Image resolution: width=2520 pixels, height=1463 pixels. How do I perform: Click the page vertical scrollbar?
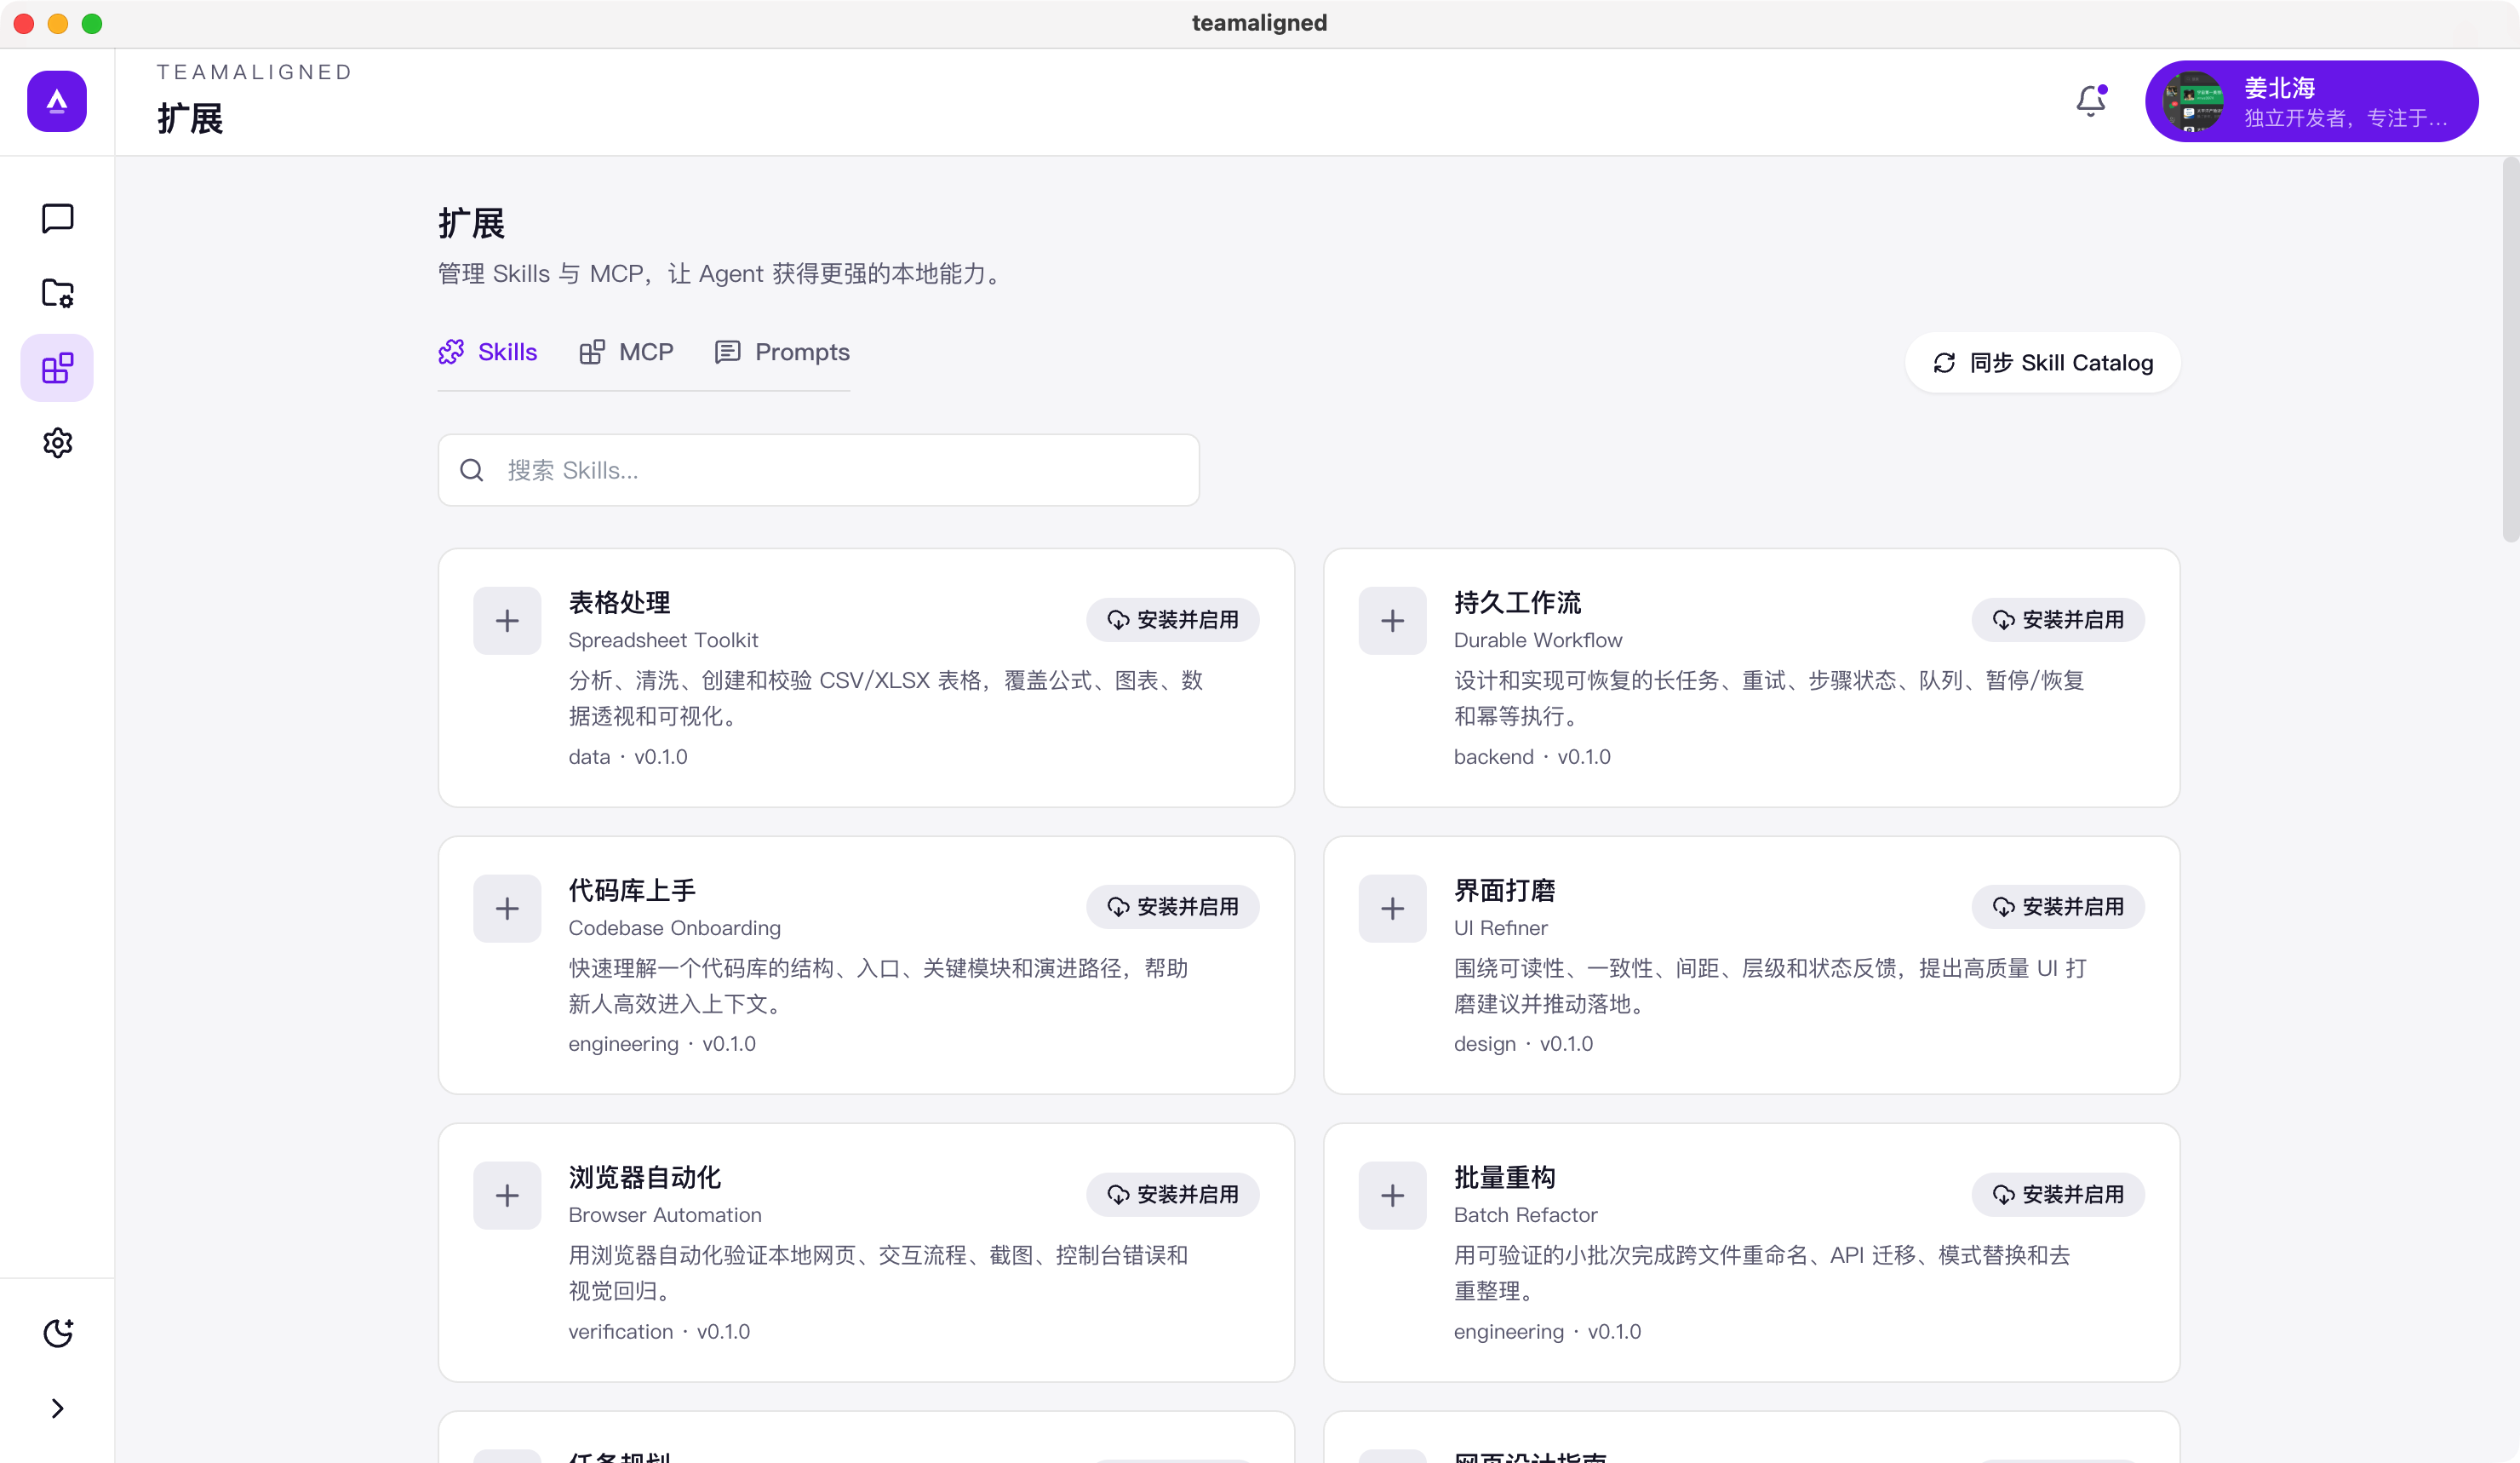tap(2510, 350)
